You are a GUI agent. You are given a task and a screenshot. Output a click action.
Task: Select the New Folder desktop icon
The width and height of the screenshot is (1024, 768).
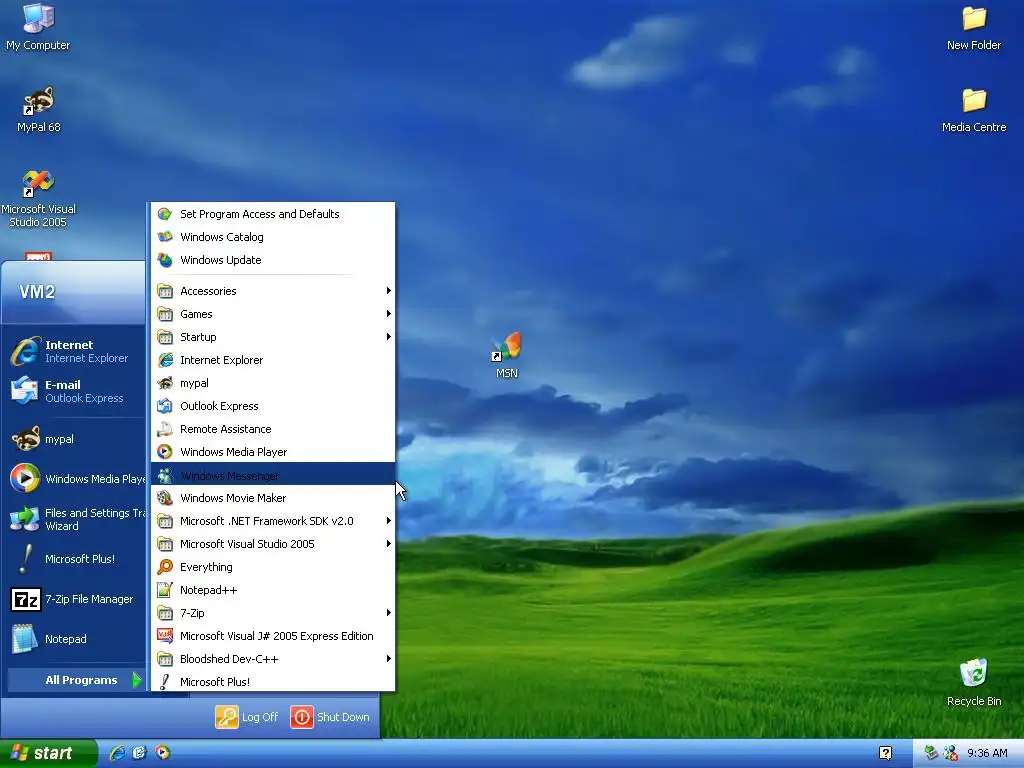[974, 27]
